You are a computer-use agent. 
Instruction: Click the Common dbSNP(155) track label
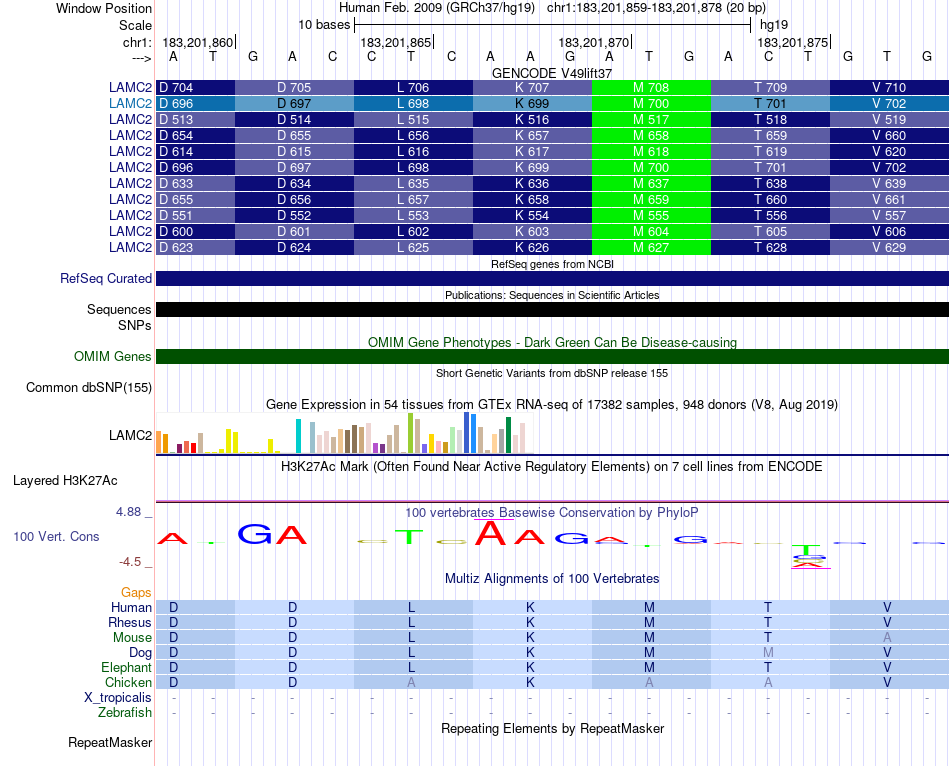click(89, 387)
